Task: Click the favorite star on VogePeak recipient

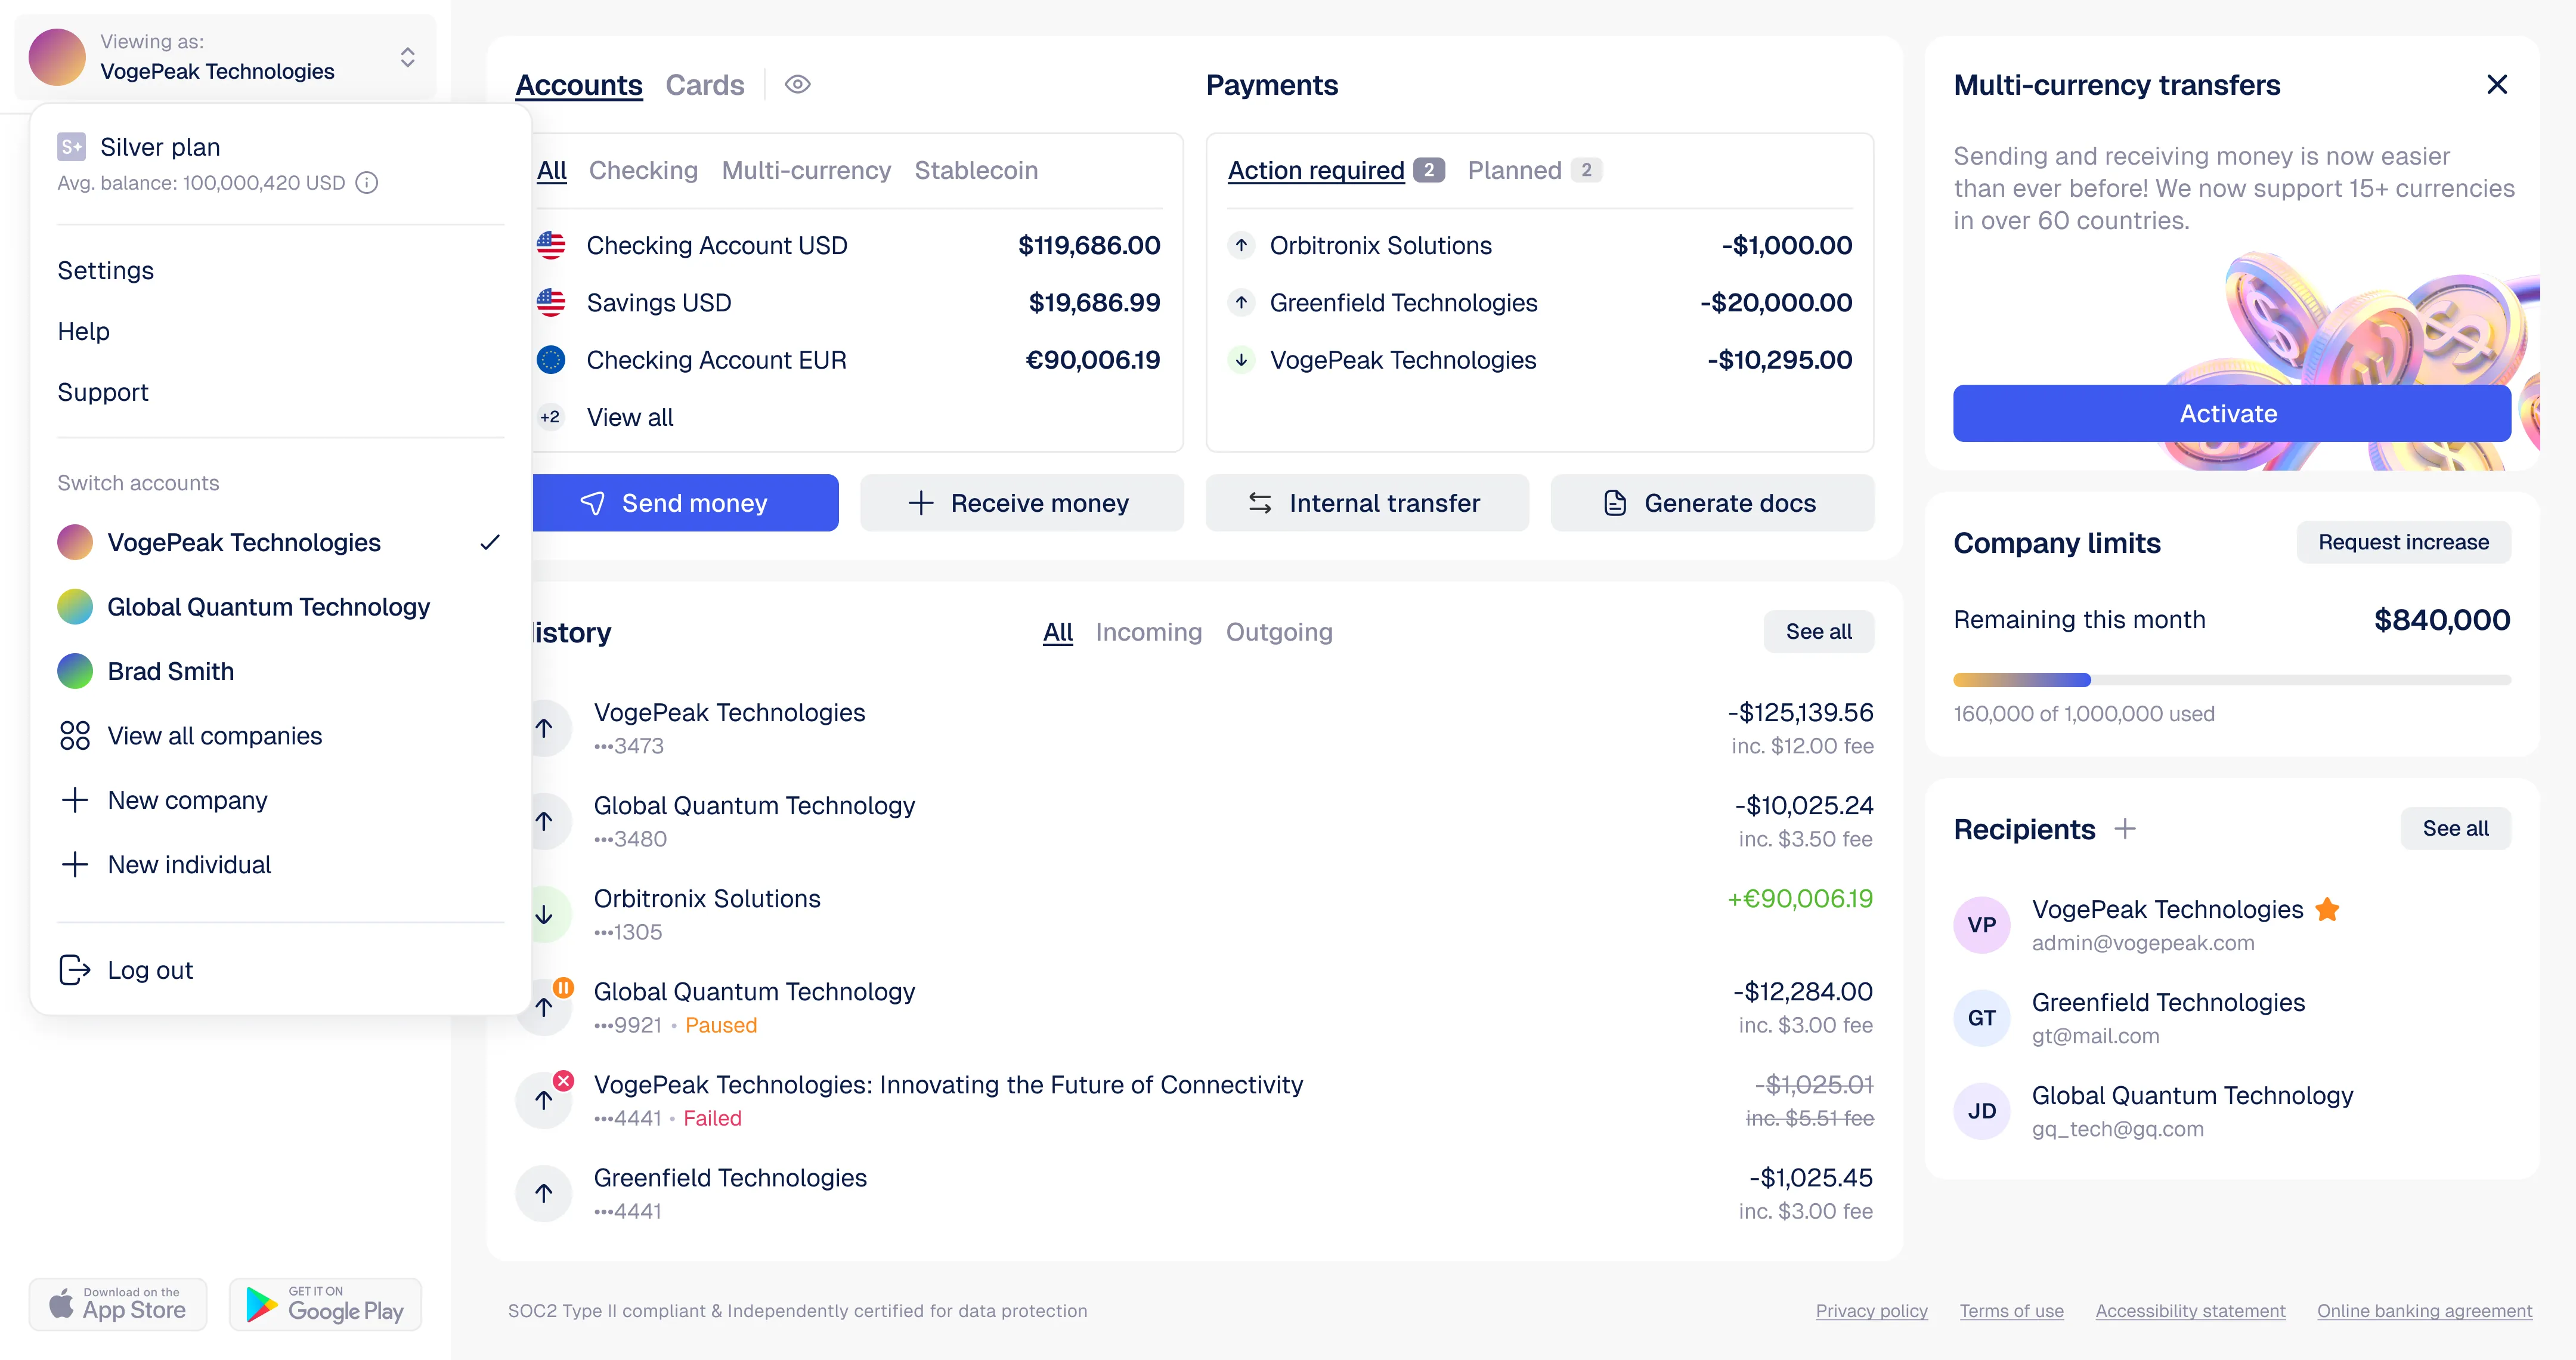Action: 2328,910
